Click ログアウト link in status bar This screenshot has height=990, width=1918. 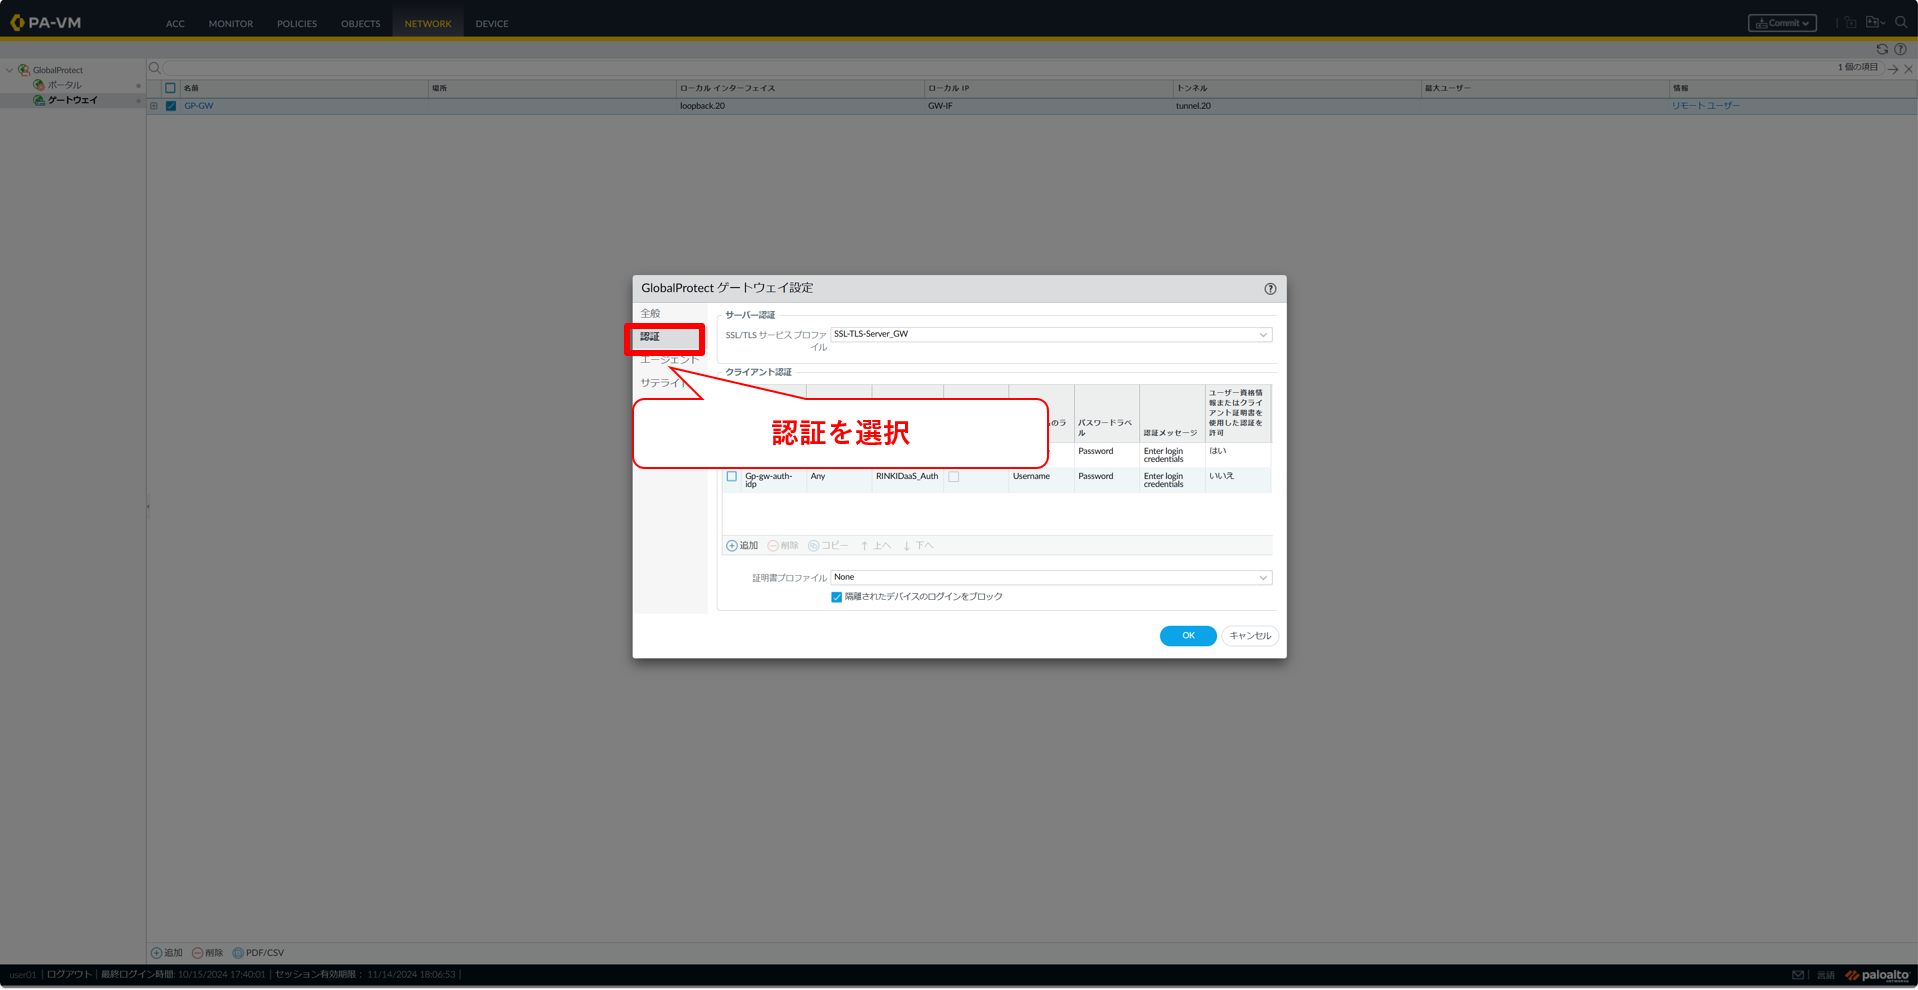pyautogui.click(x=69, y=975)
